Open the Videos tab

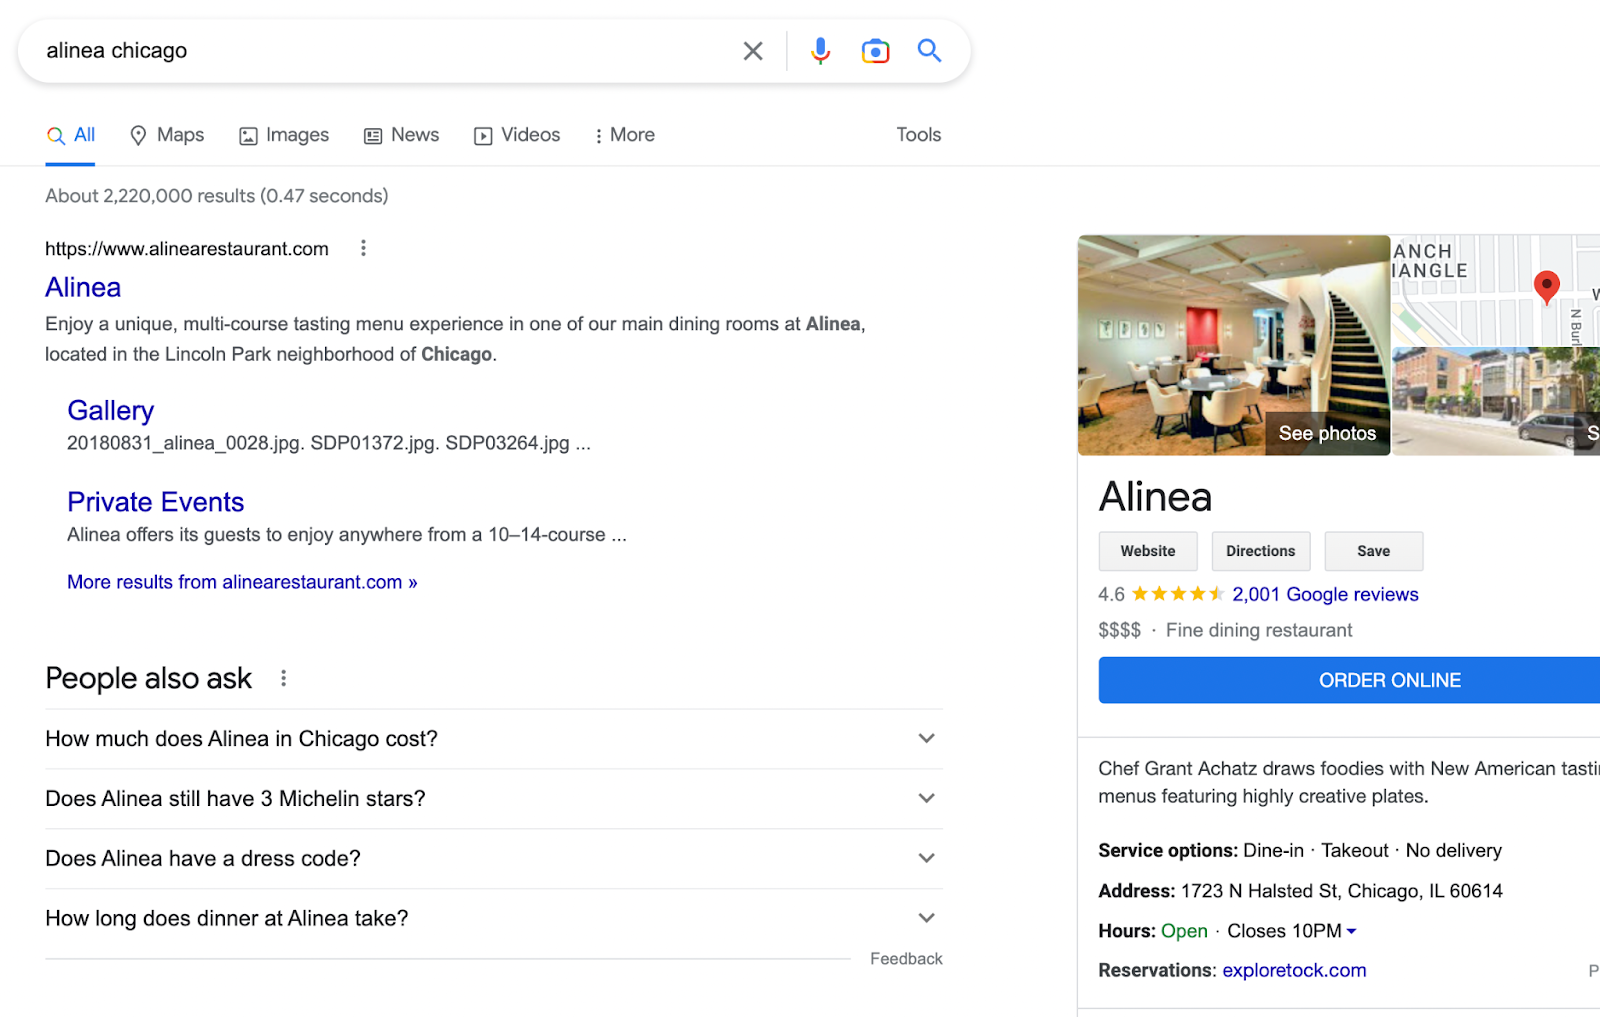(x=517, y=135)
